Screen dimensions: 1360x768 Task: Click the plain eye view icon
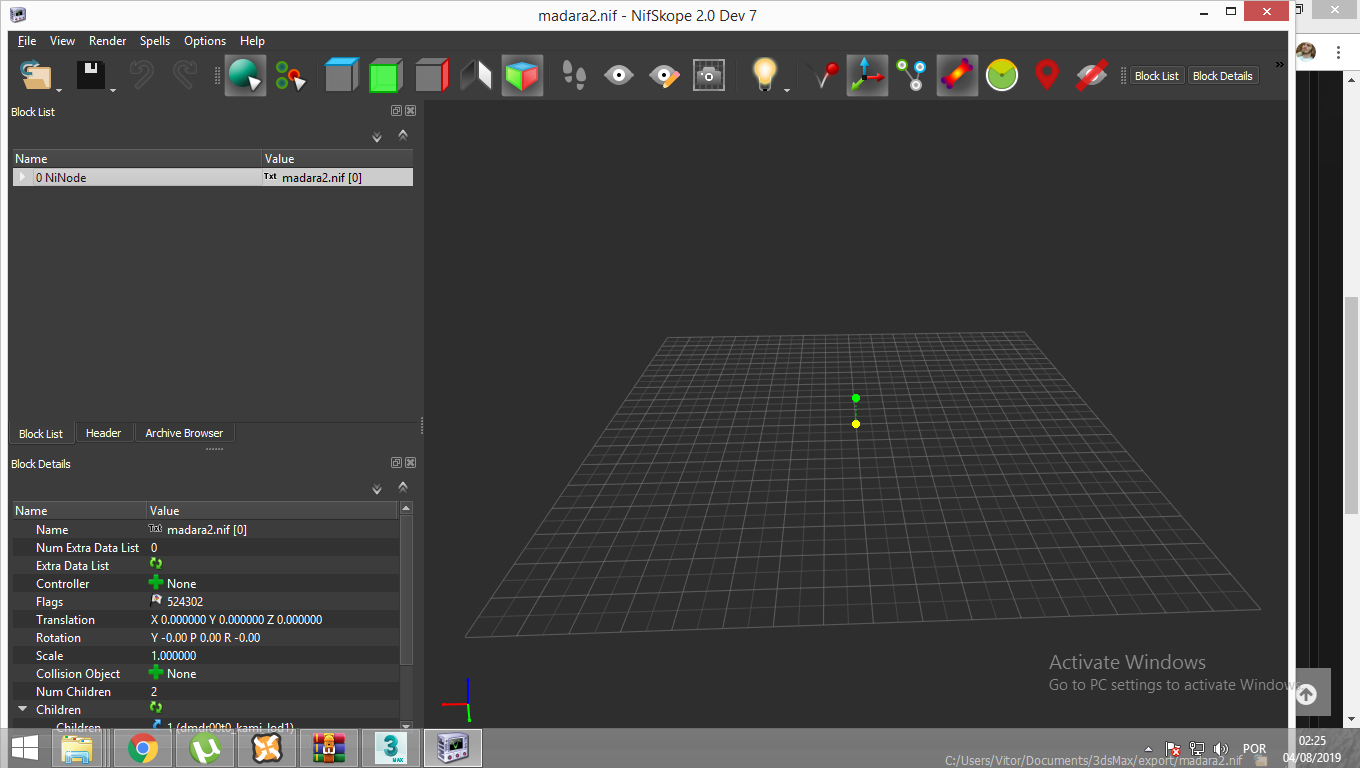[619, 75]
